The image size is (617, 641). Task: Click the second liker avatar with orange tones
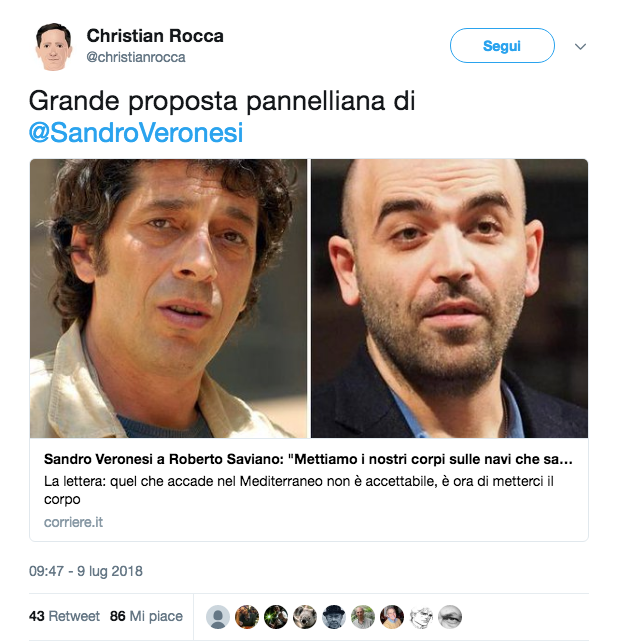(x=247, y=617)
